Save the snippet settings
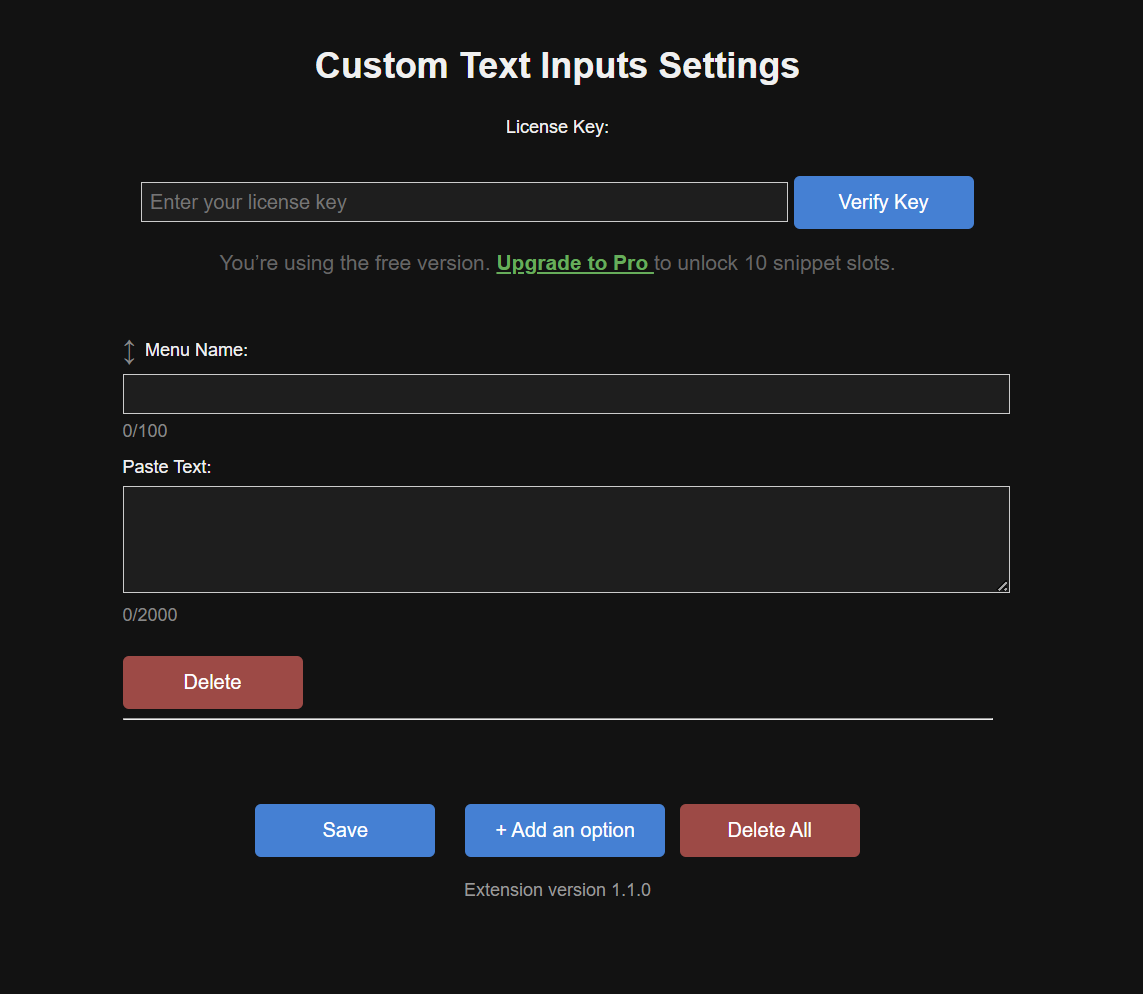The width and height of the screenshot is (1143, 994). pyautogui.click(x=345, y=830)
